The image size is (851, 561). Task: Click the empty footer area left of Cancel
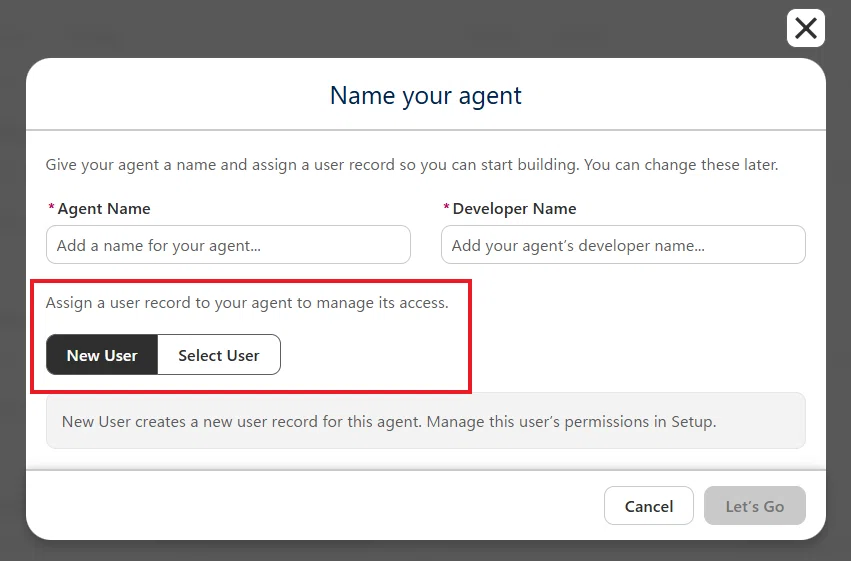[315, 506]
